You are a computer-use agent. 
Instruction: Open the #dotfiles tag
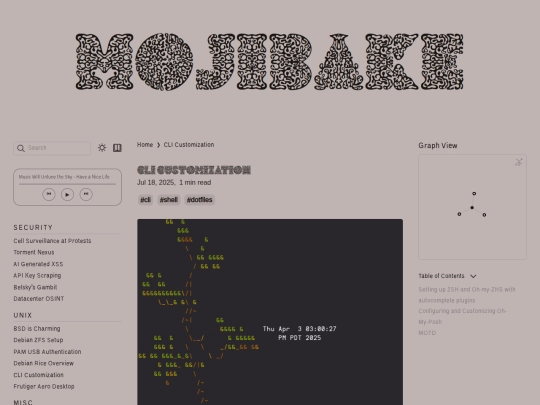[x=199, y=200]
